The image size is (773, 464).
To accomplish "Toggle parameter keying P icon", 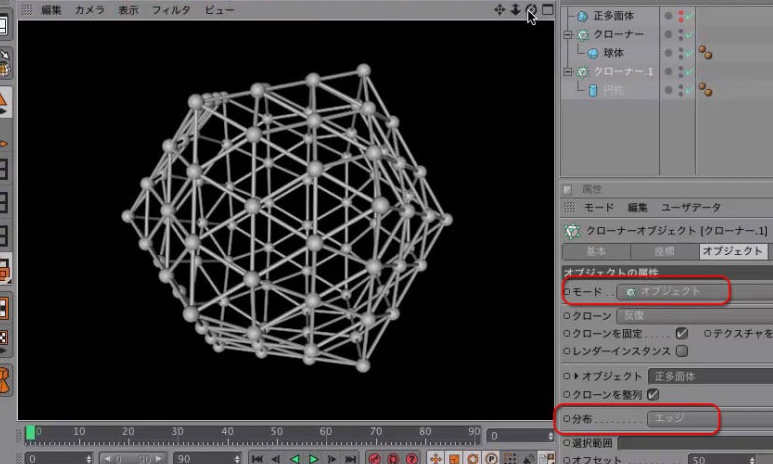I will (x=491, y=459).
